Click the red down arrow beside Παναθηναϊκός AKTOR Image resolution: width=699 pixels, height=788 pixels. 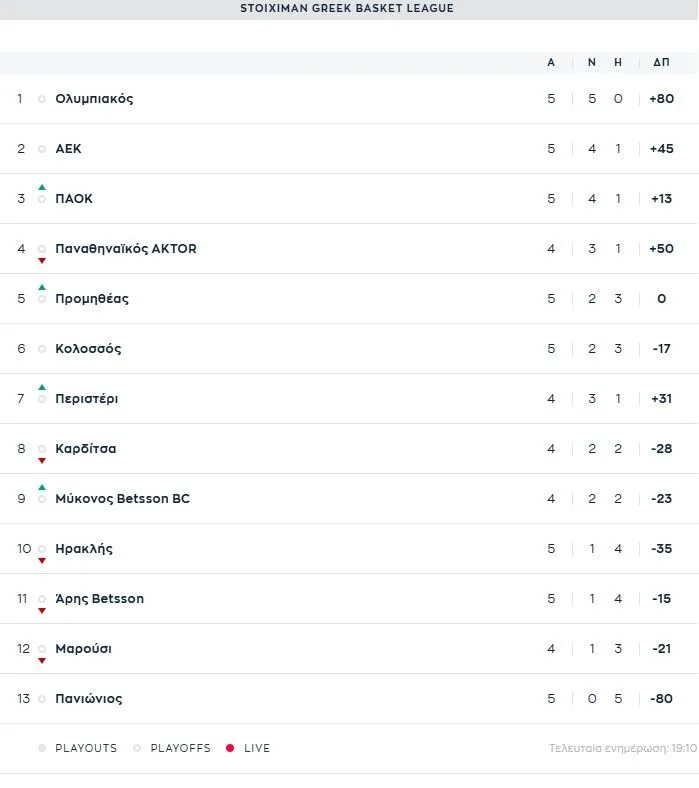42,260
